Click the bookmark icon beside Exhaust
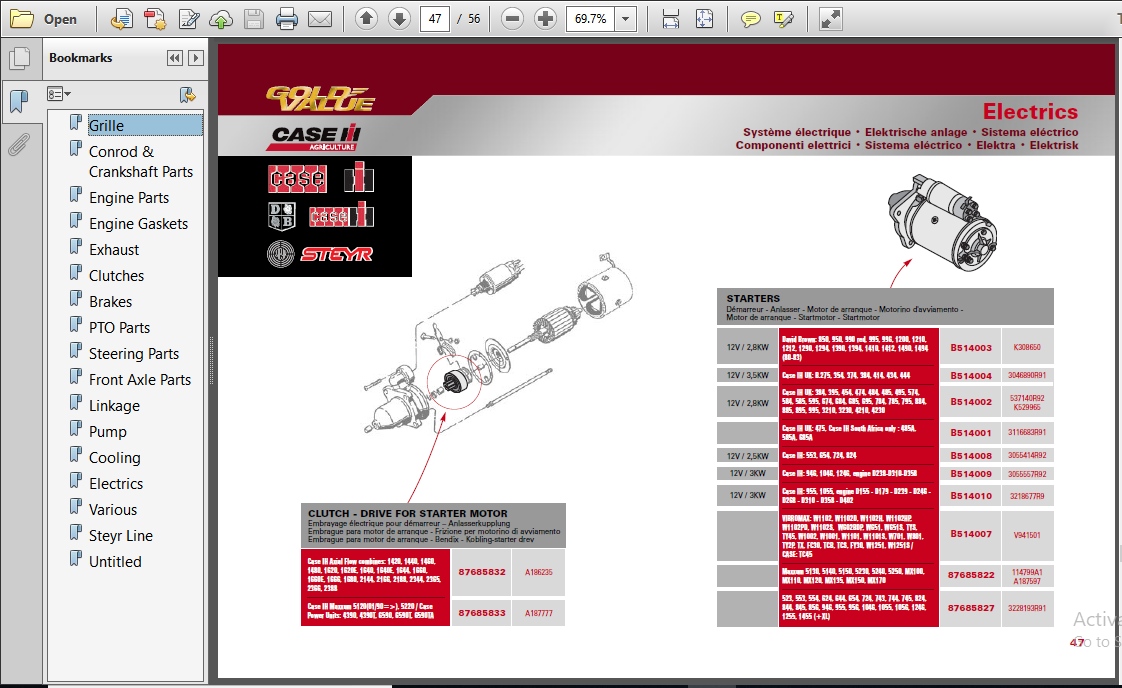This screenshot has height=688, width=1122. coord(76,247)
